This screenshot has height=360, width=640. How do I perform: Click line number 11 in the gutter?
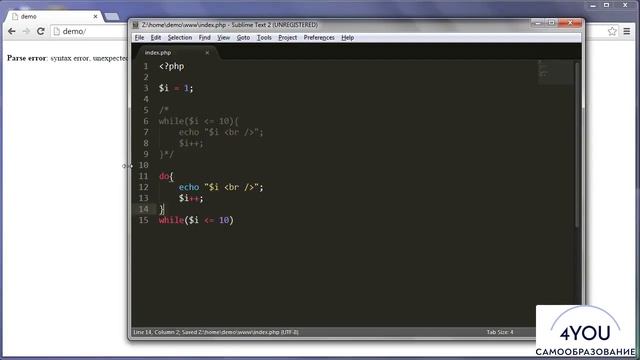[x=143, y=176]
